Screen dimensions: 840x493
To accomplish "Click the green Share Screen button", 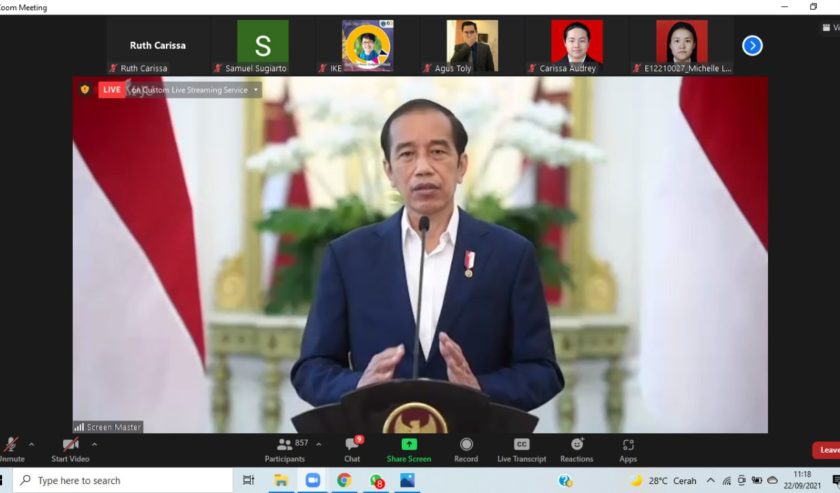I will pyautogui.click(x=409, y=450).
